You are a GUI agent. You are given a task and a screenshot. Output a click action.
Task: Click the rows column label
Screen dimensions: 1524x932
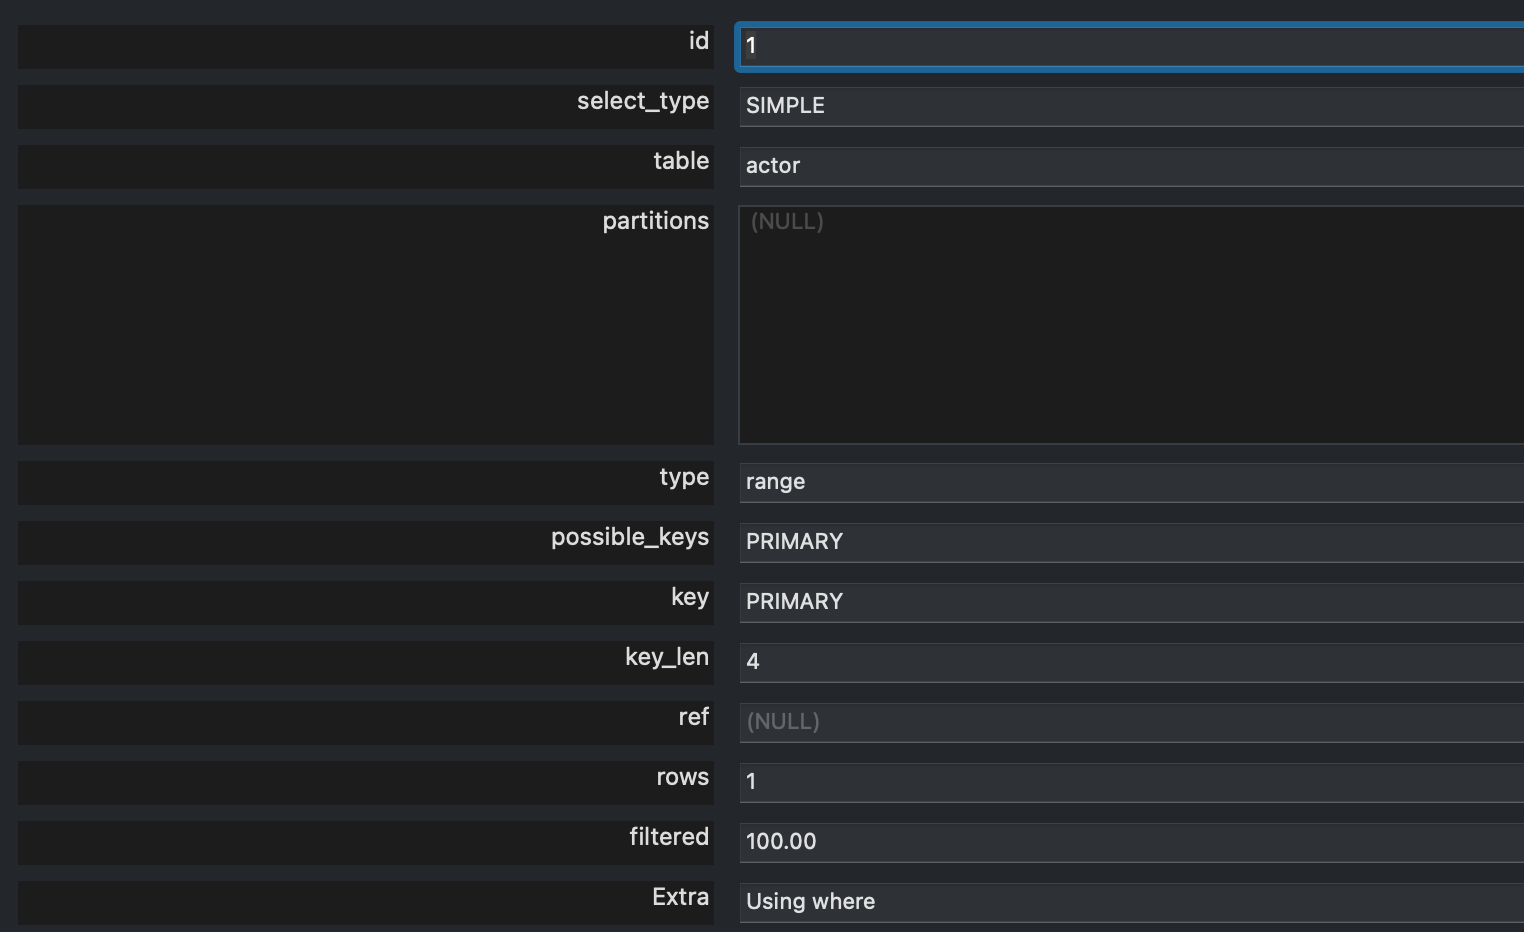682,778
